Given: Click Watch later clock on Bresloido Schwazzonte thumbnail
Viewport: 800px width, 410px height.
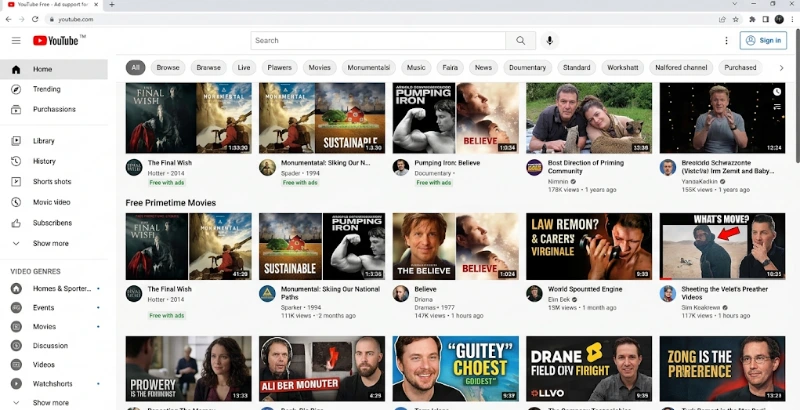Looking at the screenshot, I should [777, 92].
